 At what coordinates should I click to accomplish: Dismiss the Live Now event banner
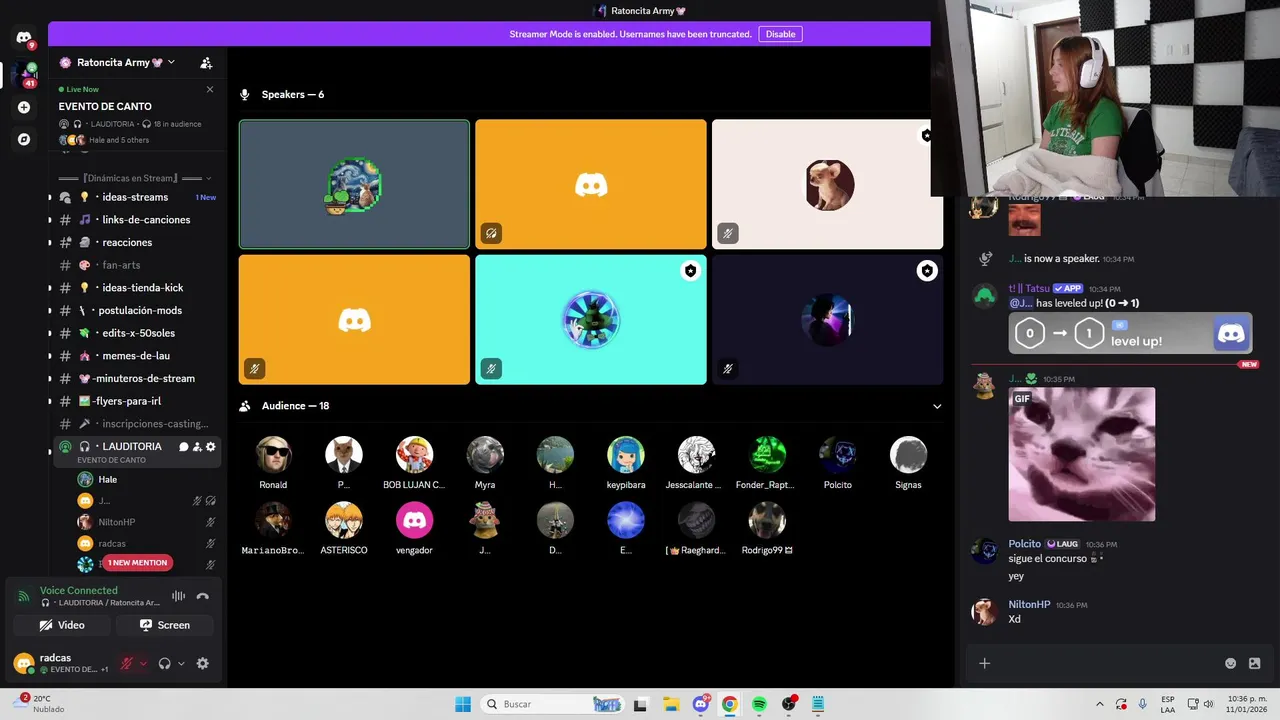pyautogui.click(x=210, y=89)
